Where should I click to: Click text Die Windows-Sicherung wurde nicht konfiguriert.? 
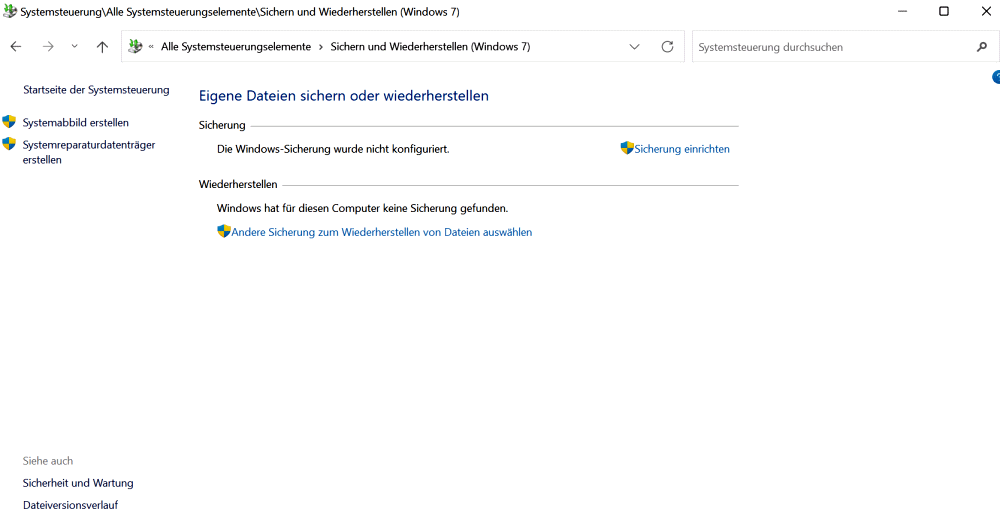coord(333,149)
